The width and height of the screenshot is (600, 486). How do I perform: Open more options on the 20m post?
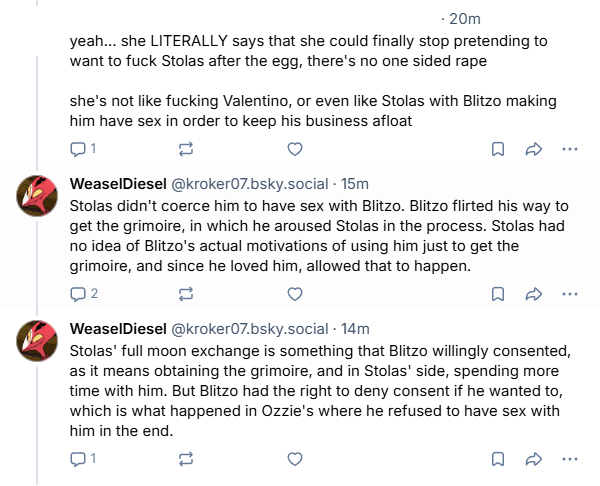point(570,149)
